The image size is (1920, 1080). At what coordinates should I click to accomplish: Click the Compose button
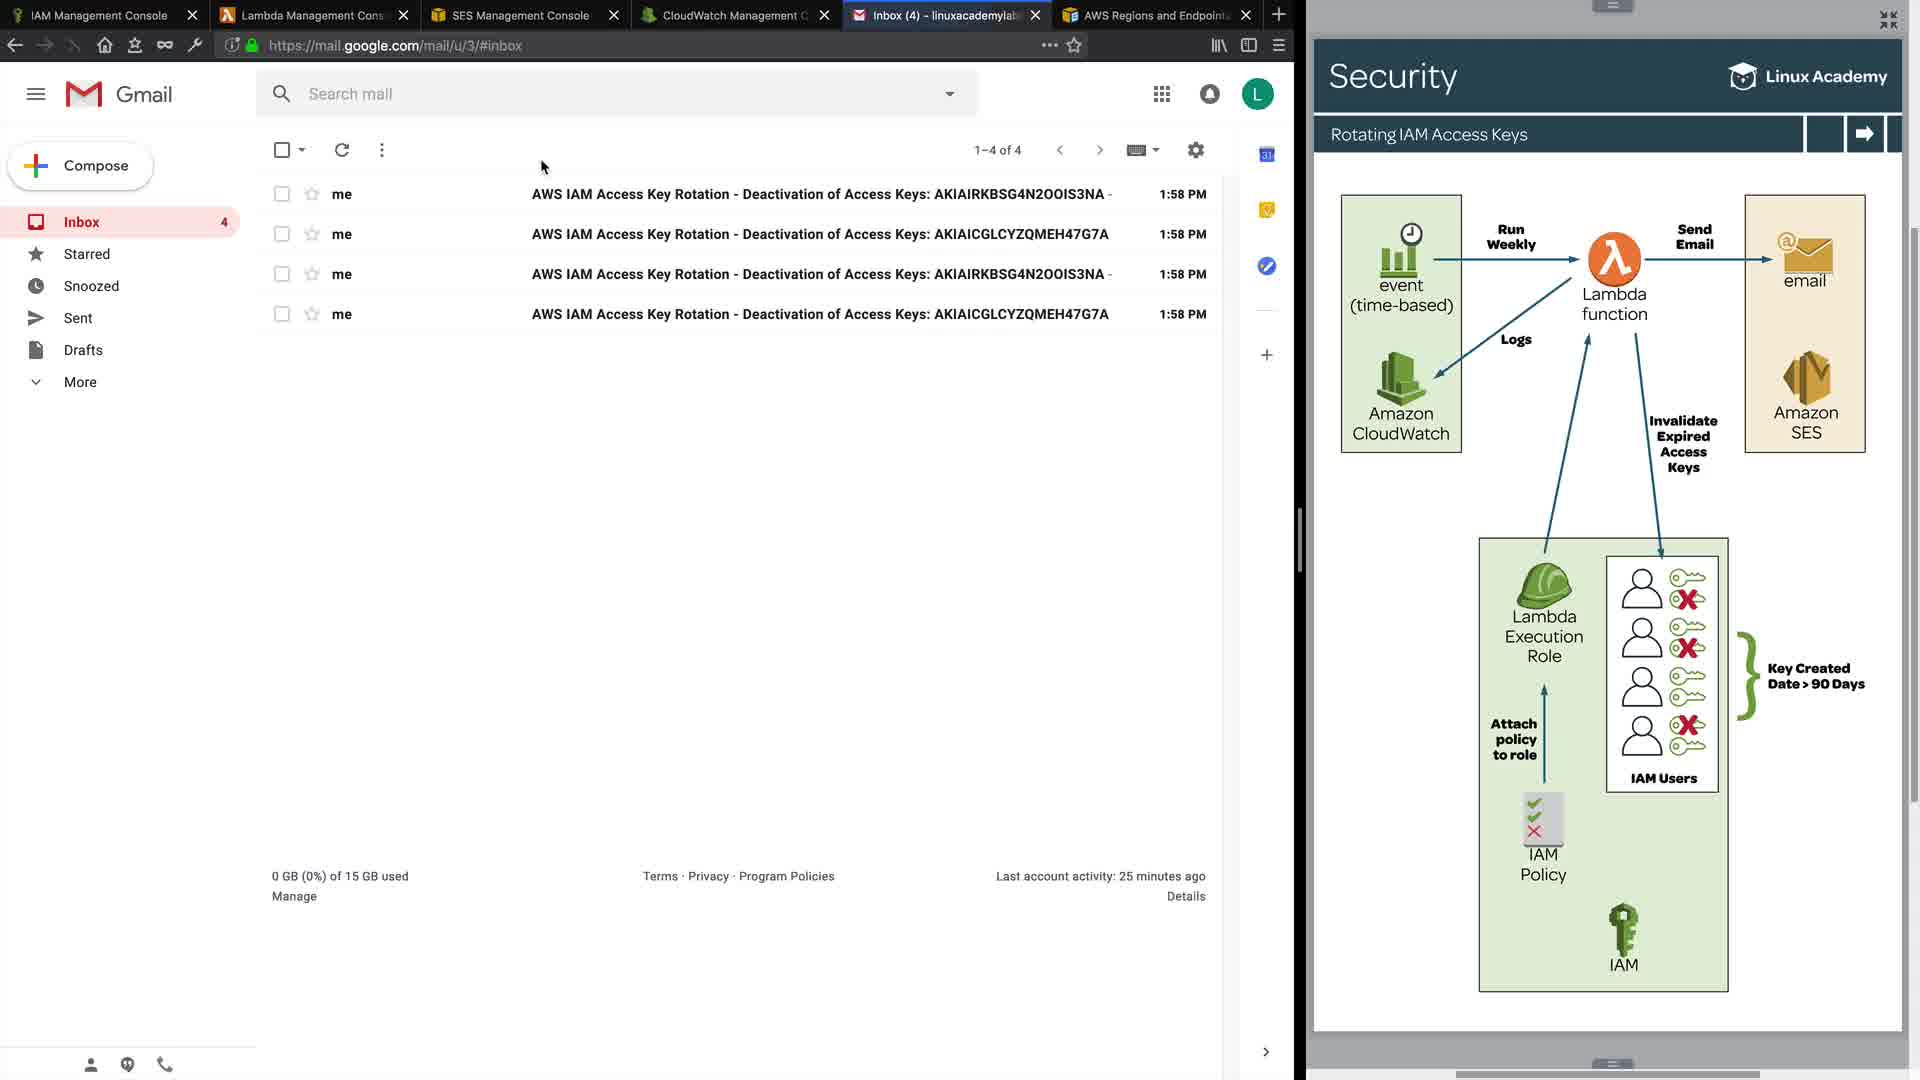[x=80, y=166]
